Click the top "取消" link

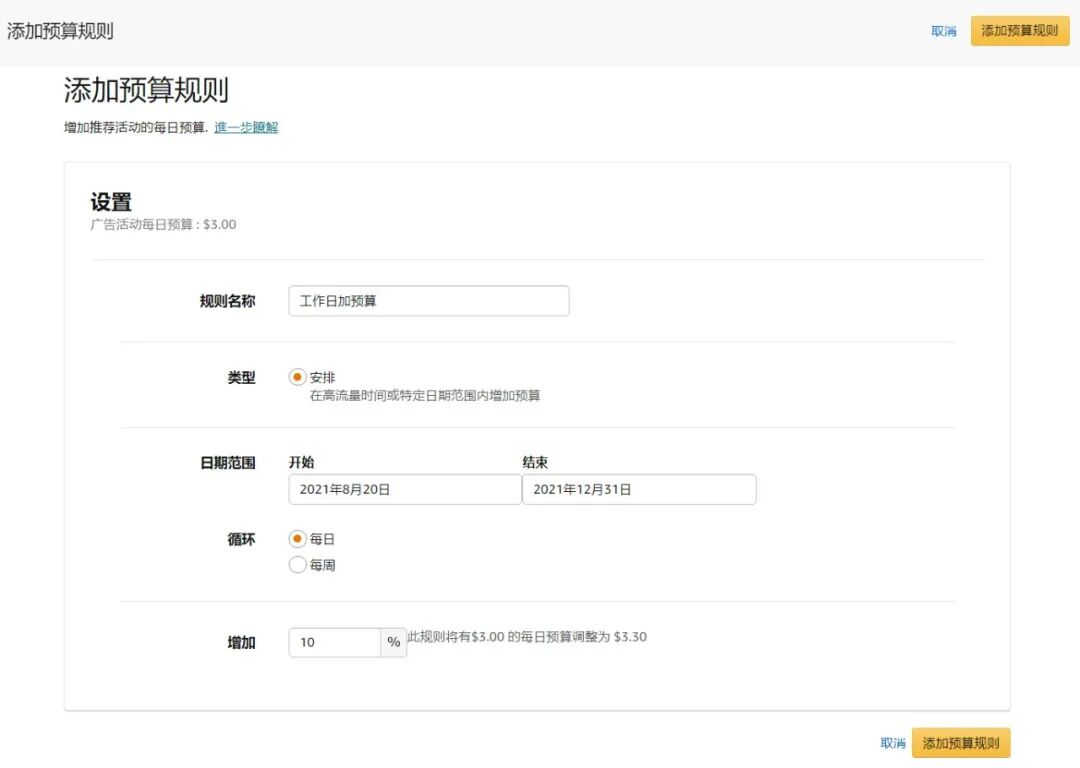click(x=944, y=31)
